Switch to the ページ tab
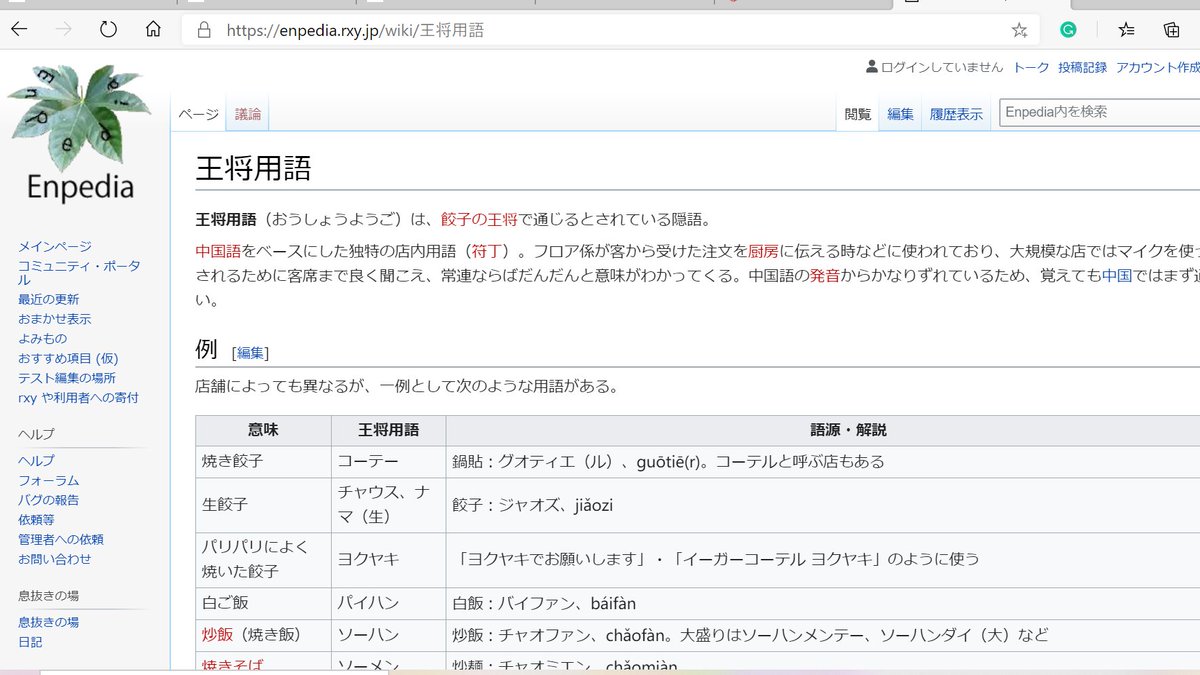 [x=198, y=114]
